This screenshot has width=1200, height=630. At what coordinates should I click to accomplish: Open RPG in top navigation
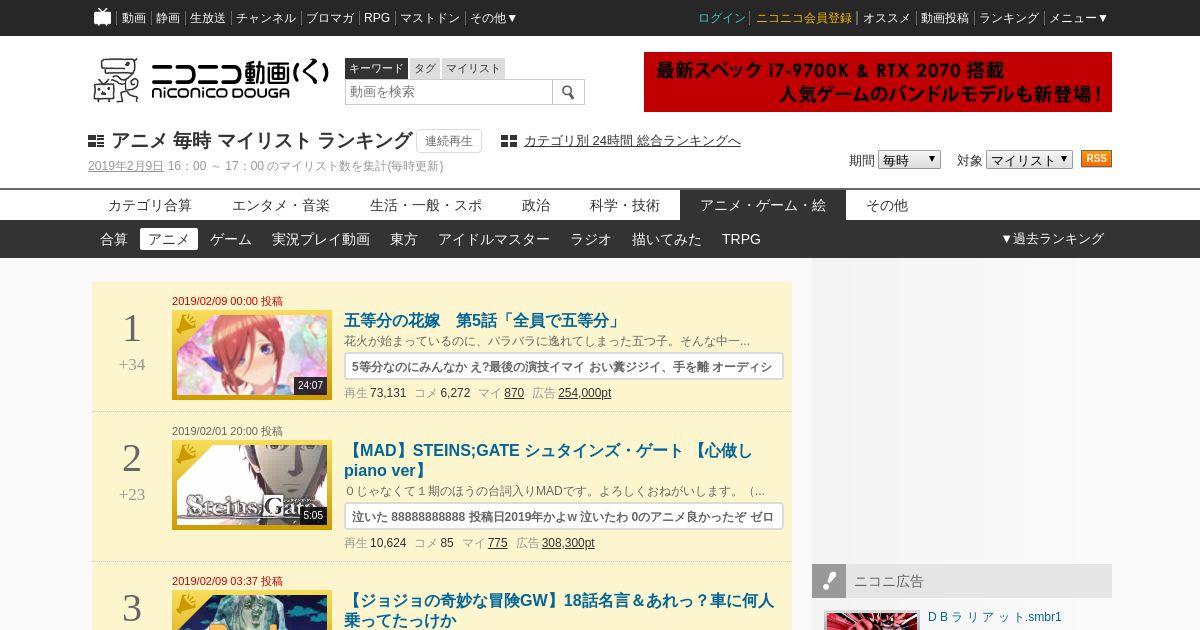click(x=377, y=18)
